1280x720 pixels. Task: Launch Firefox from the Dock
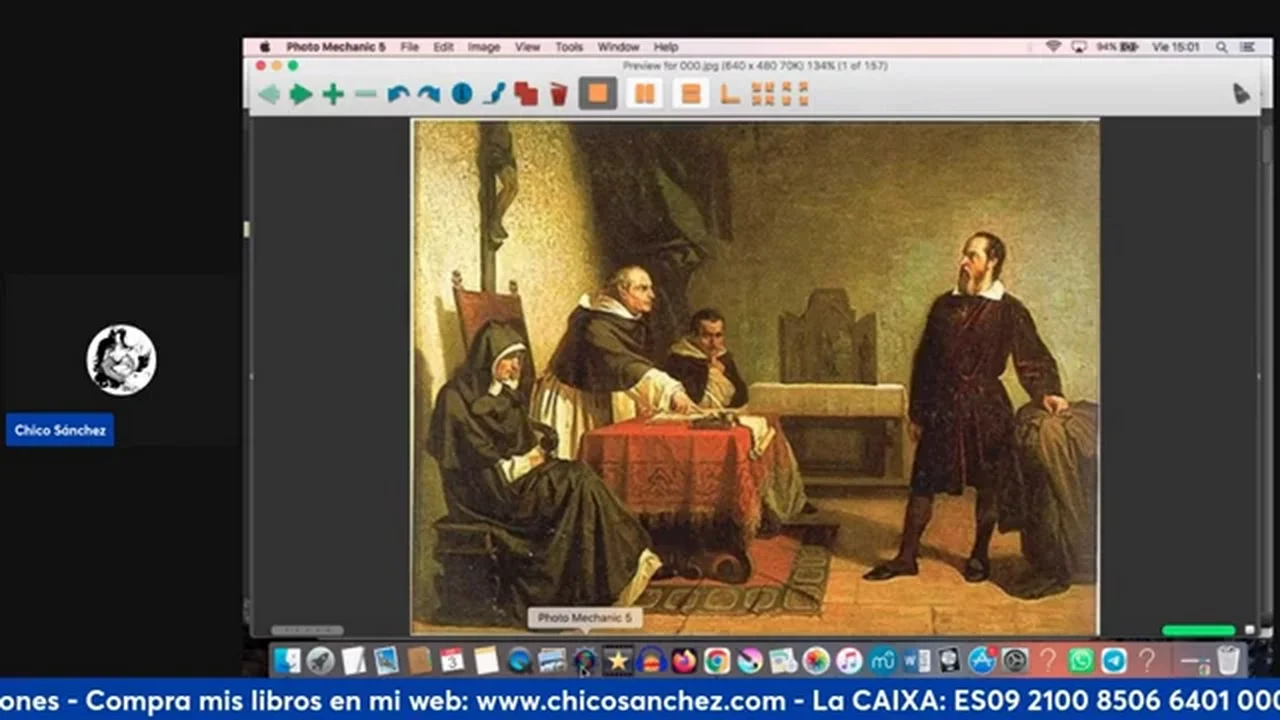coord(684,661)
